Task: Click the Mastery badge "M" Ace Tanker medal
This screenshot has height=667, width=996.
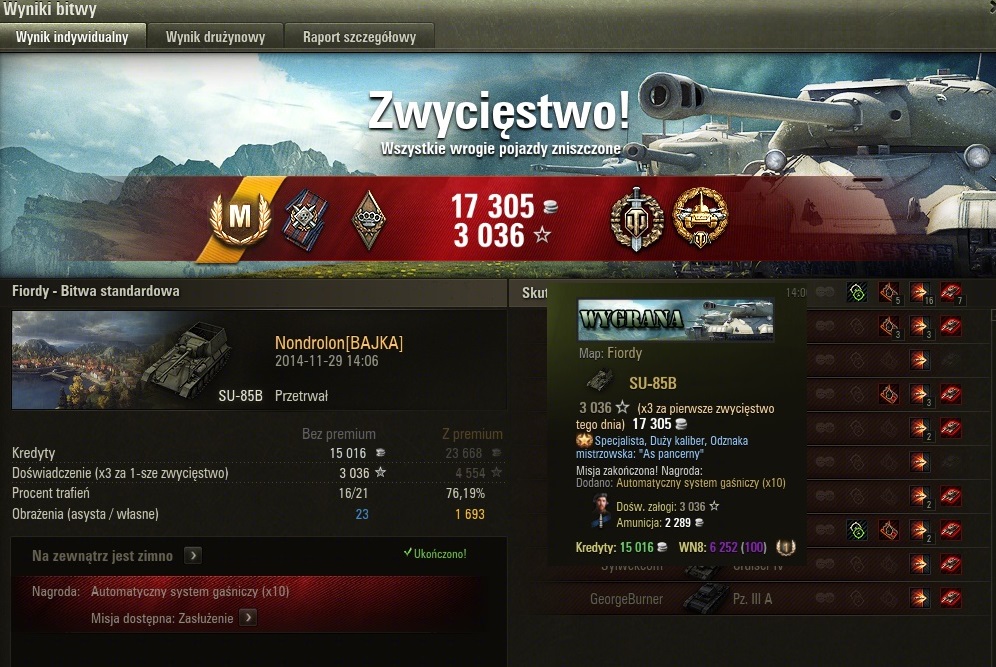Action: [240, 218]
